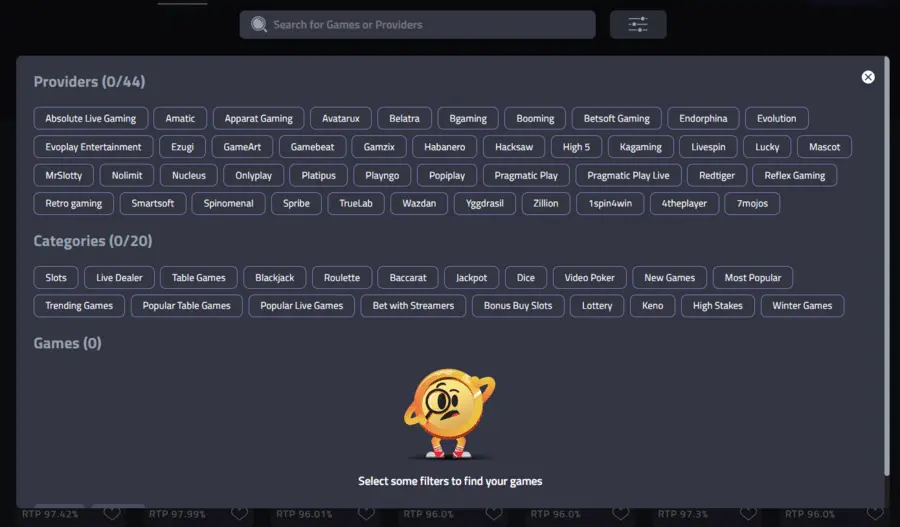Select the Booming provider chip

click(x=535, y=118)
